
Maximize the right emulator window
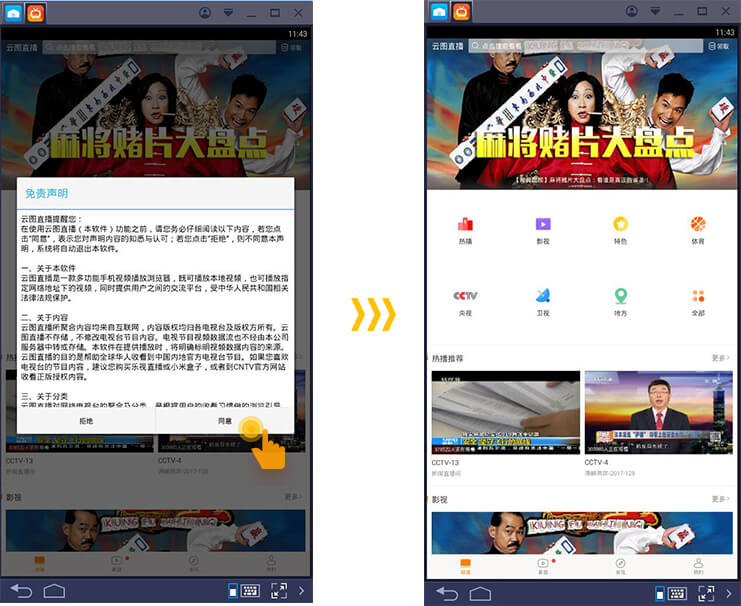pyautogui.click(x=702, y=11)
